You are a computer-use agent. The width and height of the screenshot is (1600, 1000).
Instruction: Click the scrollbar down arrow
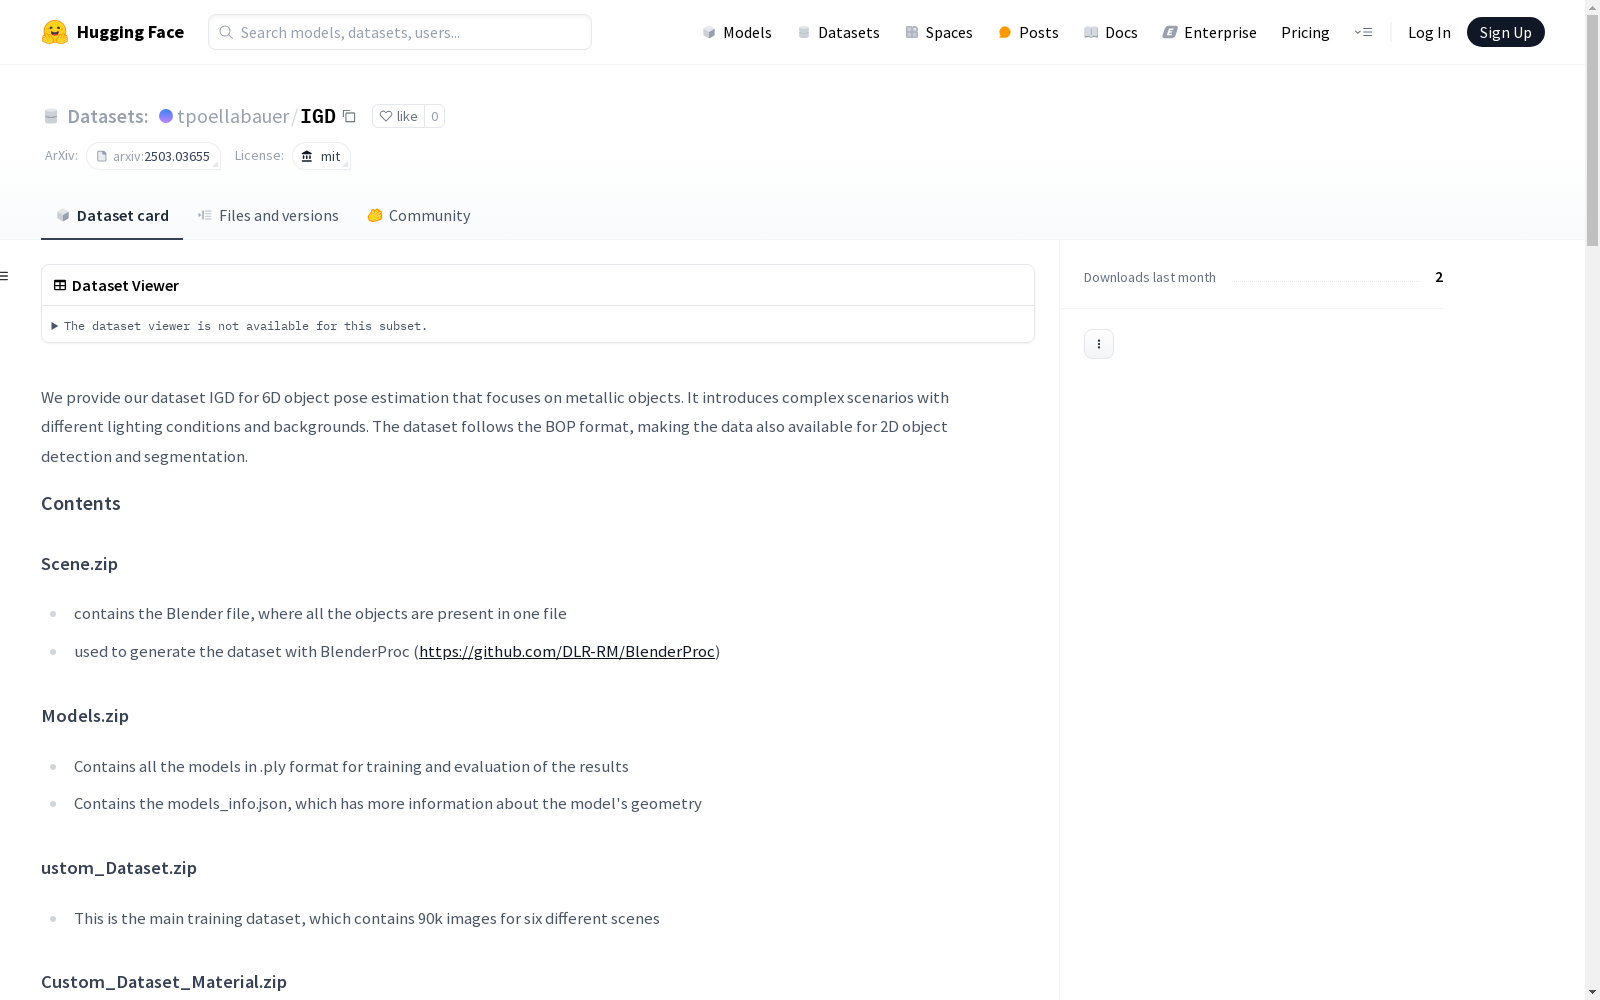pos(1592,992)
